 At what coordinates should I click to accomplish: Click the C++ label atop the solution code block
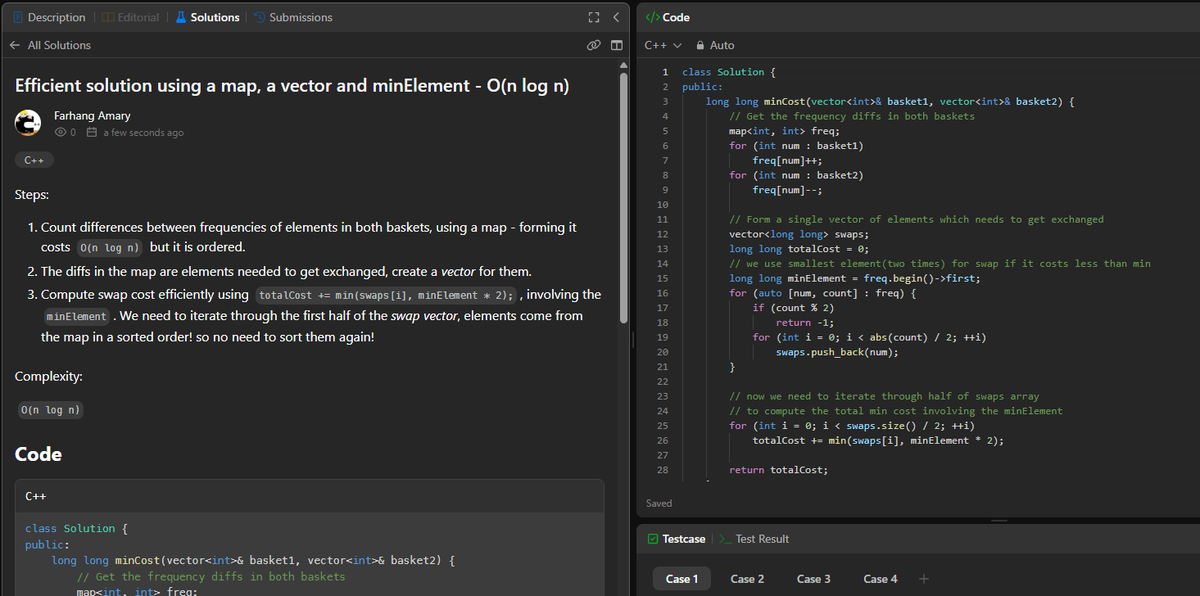tap(36, 496)
